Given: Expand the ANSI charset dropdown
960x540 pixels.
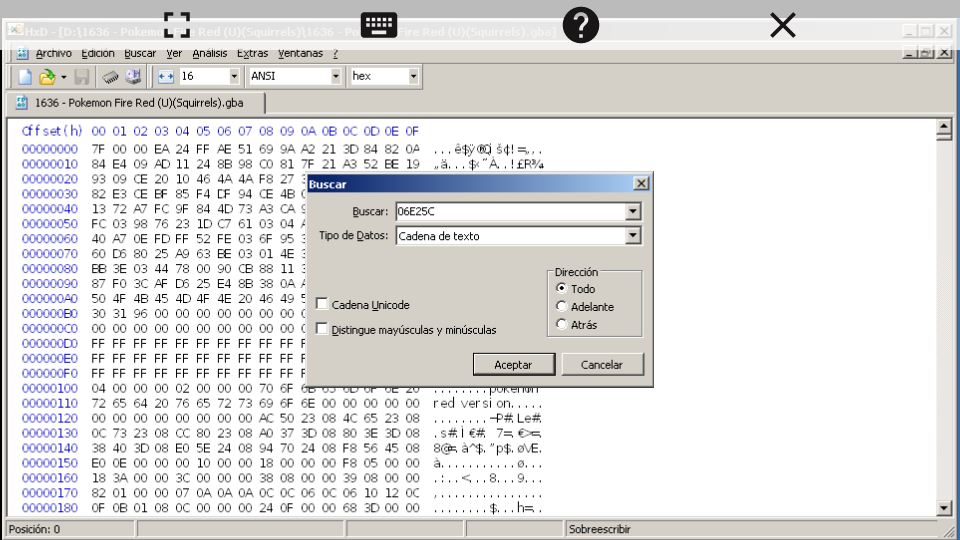Looking at the screenshot, I should coord(335,76).
